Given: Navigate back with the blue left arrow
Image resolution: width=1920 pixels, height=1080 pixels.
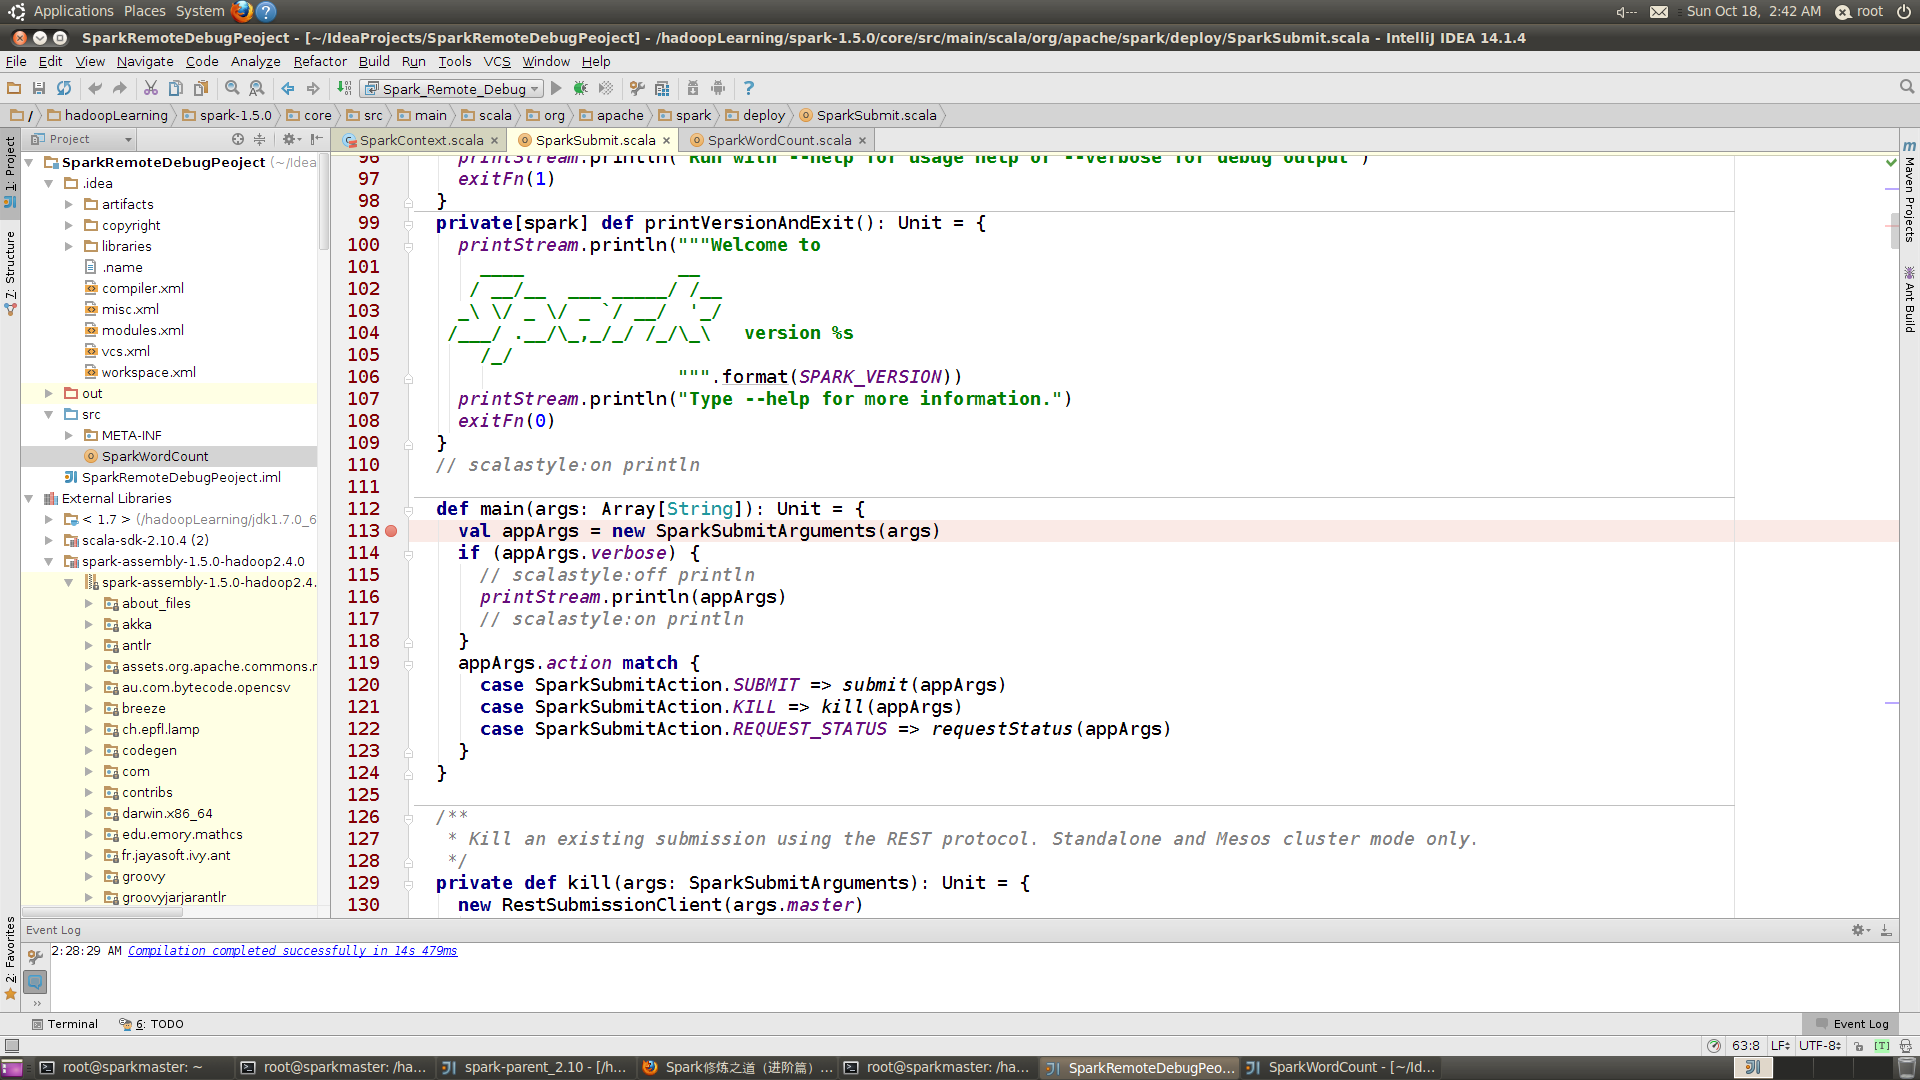Looking at the screenshot, I should 288,88.
